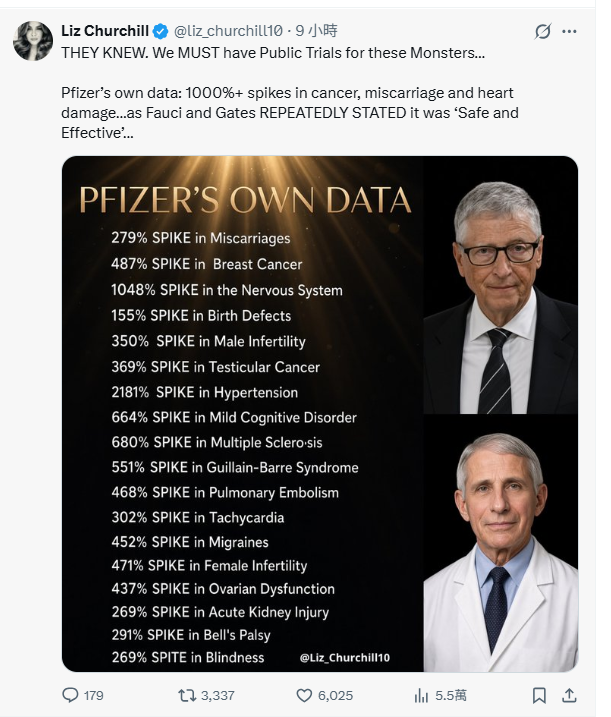Click the Grok slashed-circle icon
The image size is (611, 717).
coord(542,32)
